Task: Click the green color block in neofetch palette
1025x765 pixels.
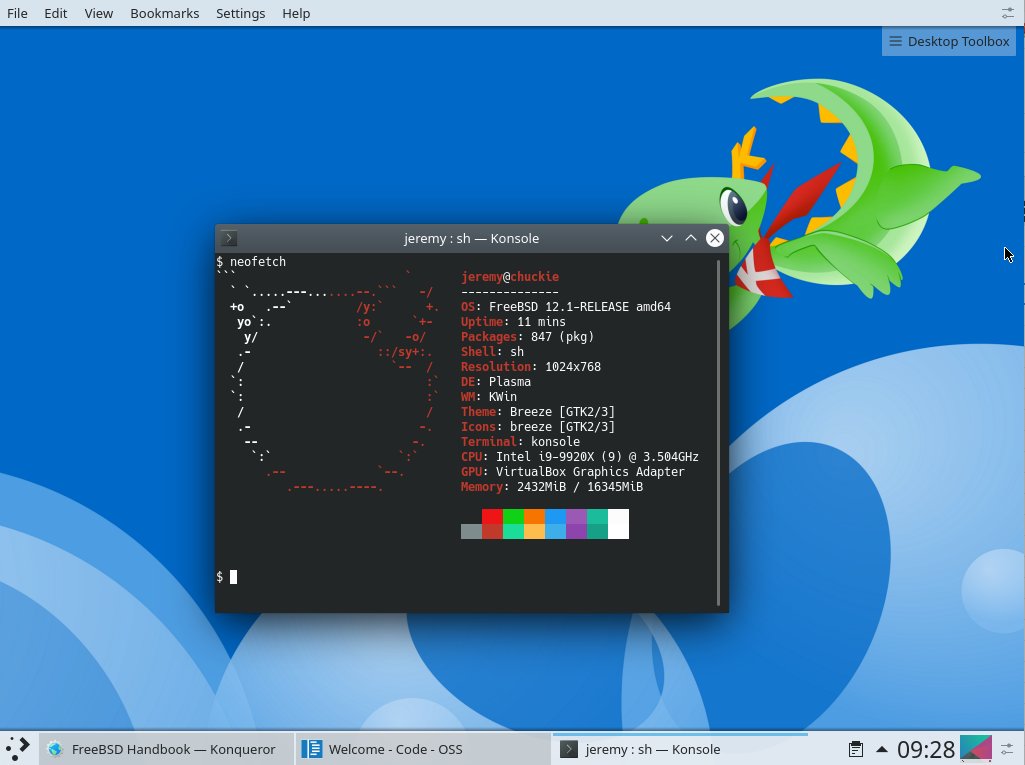Action: pyautogui.click(x=513, y=517)
